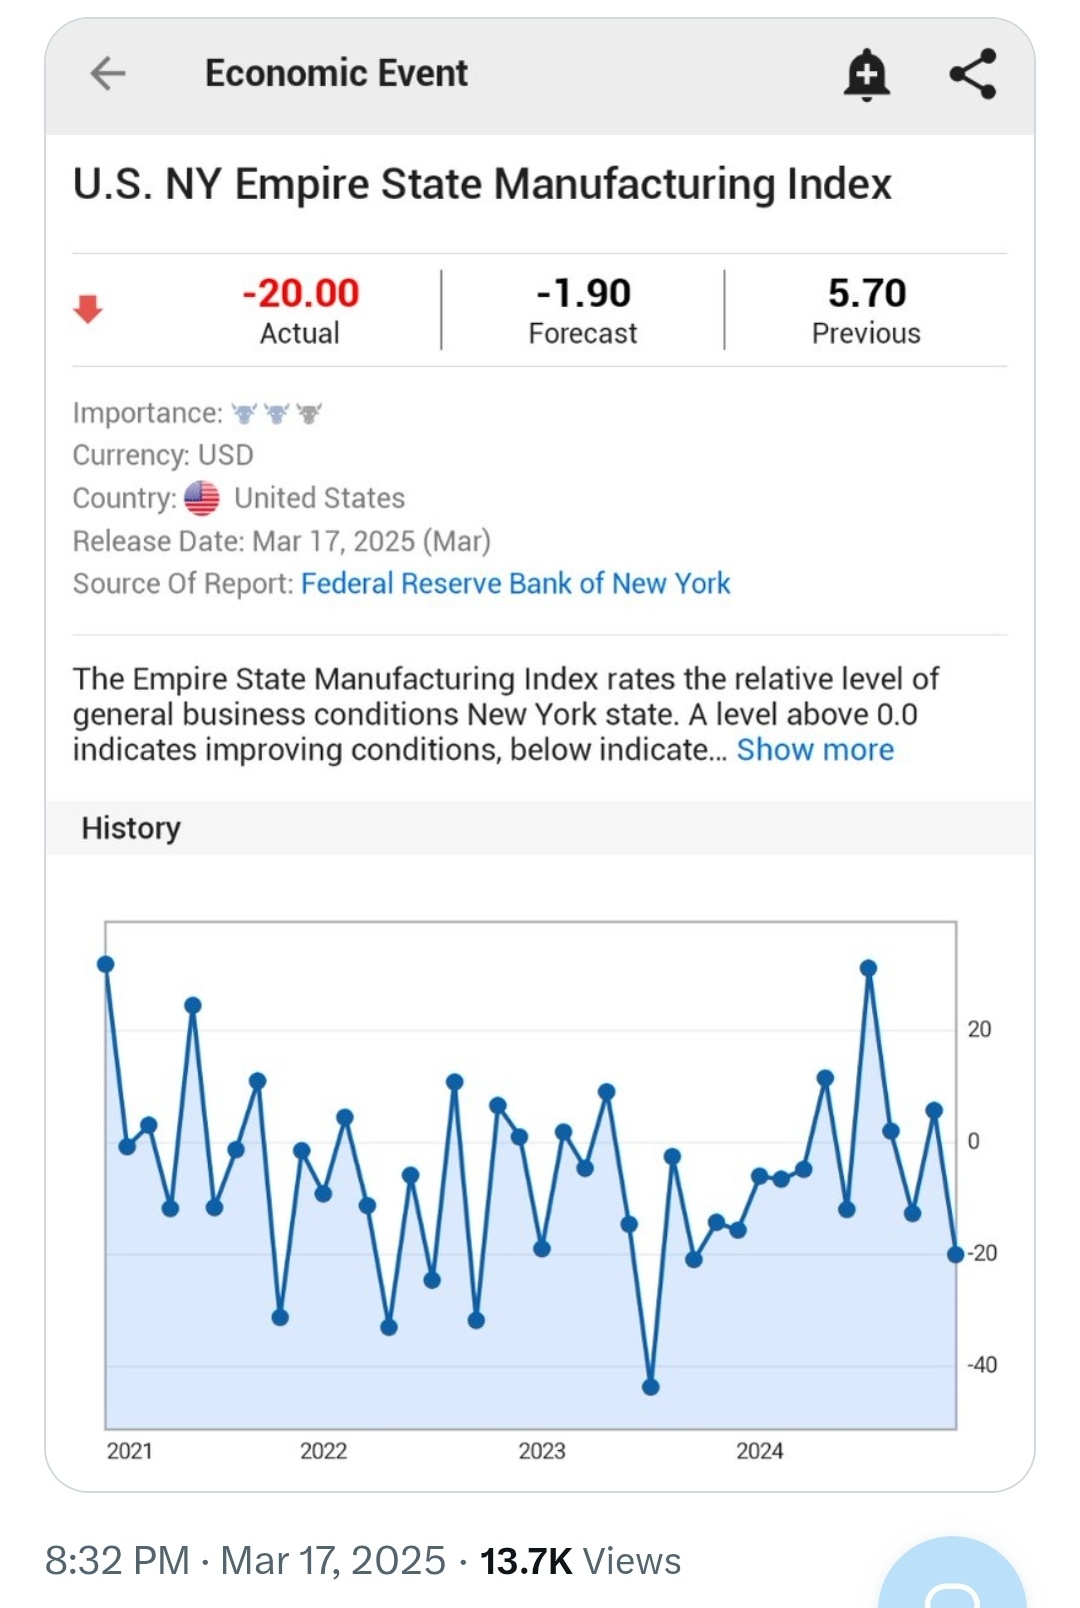
Task: Tap the 8:32 PM timestamp
Action: click(117, 1561)
